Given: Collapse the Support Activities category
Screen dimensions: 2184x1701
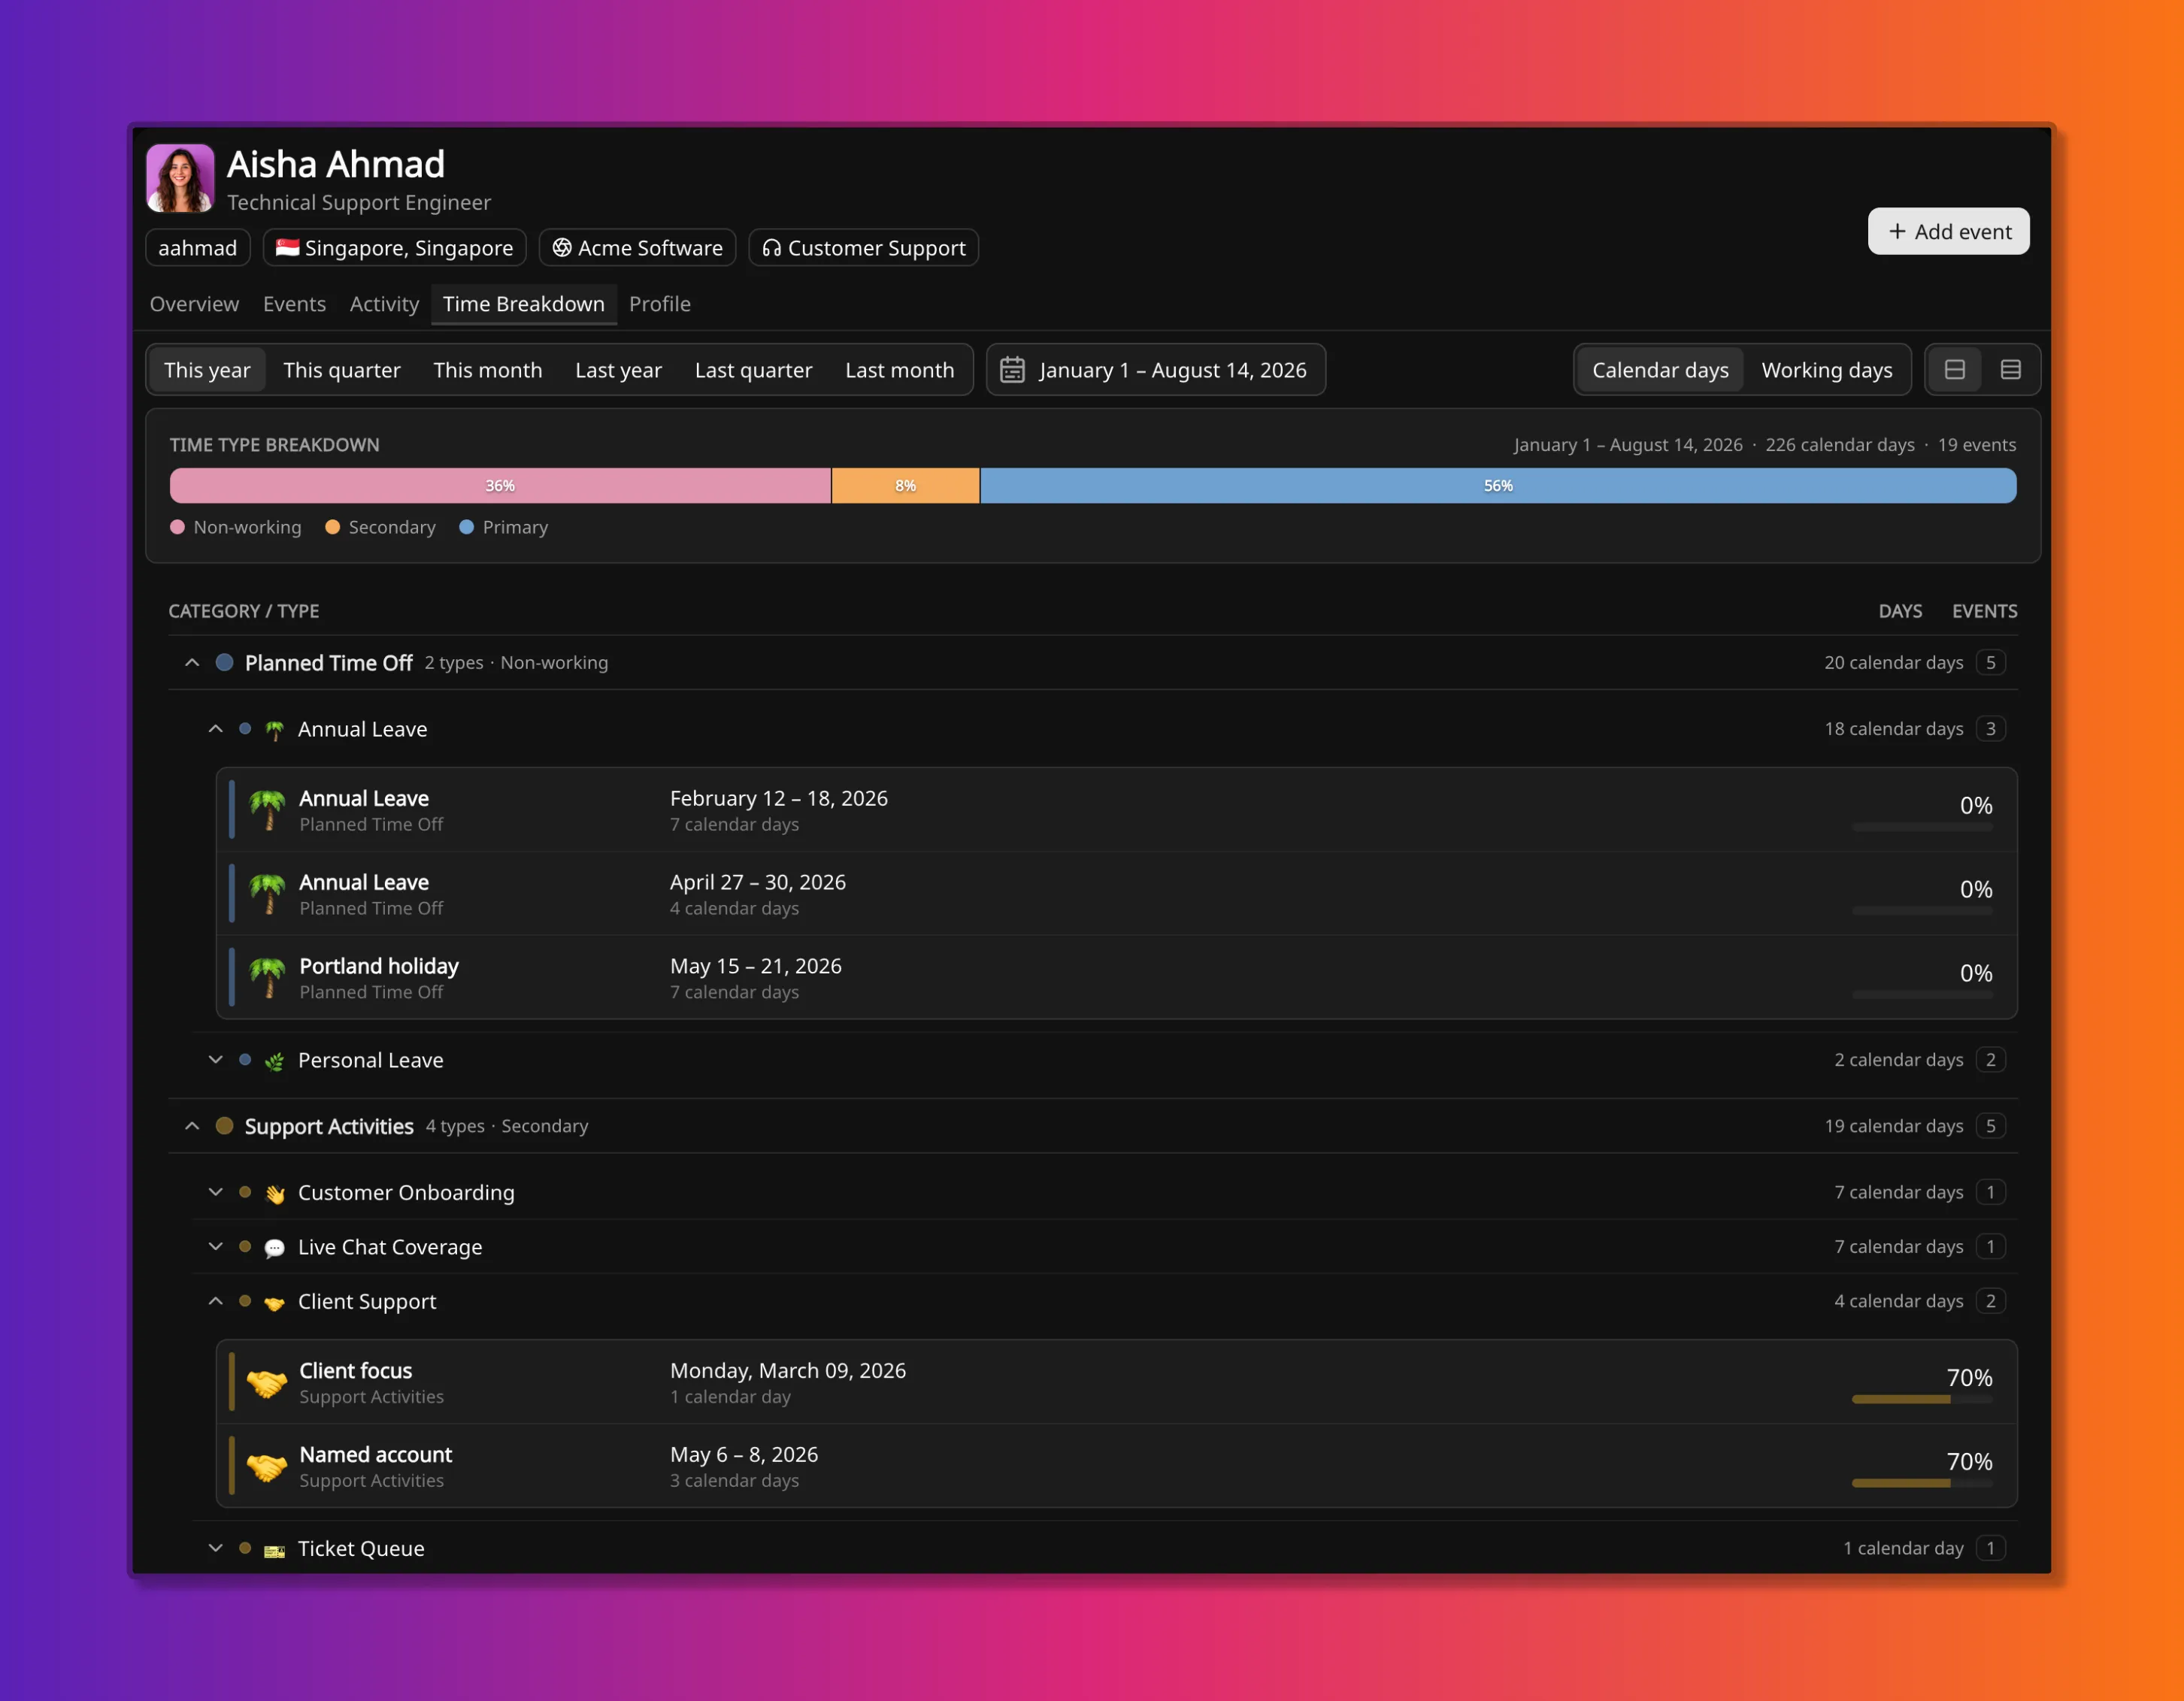Looking at the screenshot, I should (192, 1125).
